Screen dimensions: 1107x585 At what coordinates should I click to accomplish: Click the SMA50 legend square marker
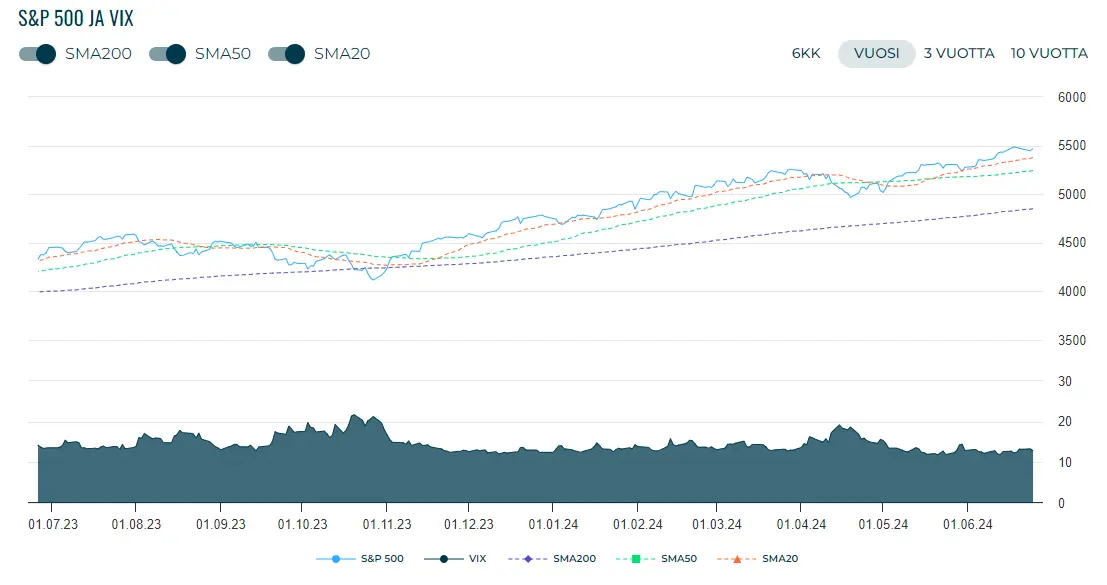[x=635, y=559]
